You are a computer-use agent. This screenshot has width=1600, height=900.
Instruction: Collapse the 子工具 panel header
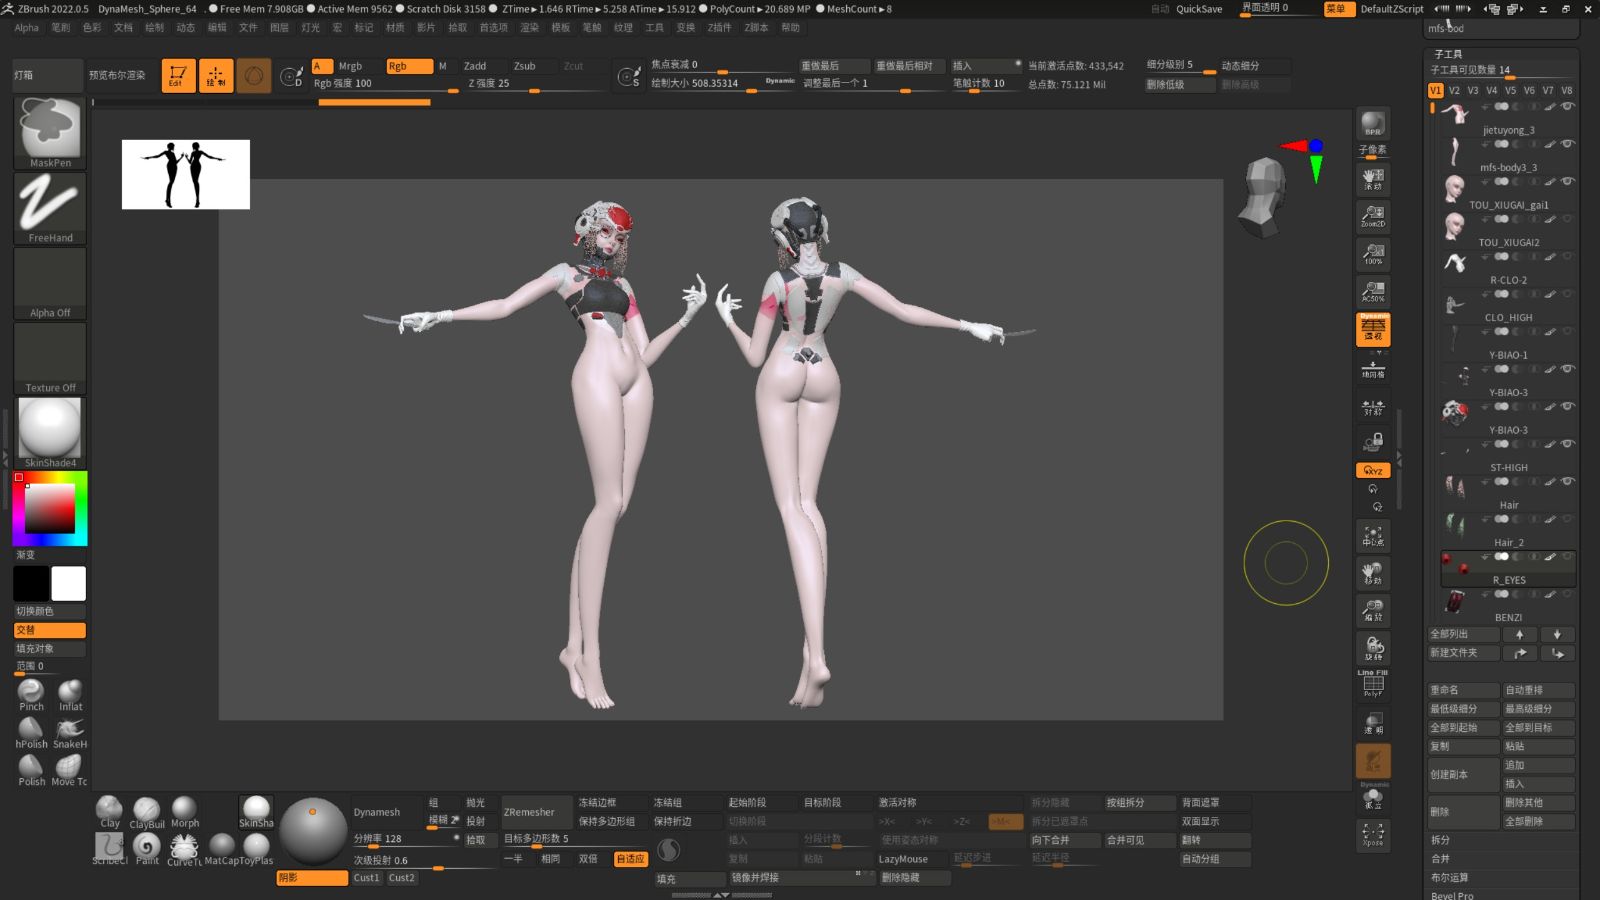click(1448, 54)
